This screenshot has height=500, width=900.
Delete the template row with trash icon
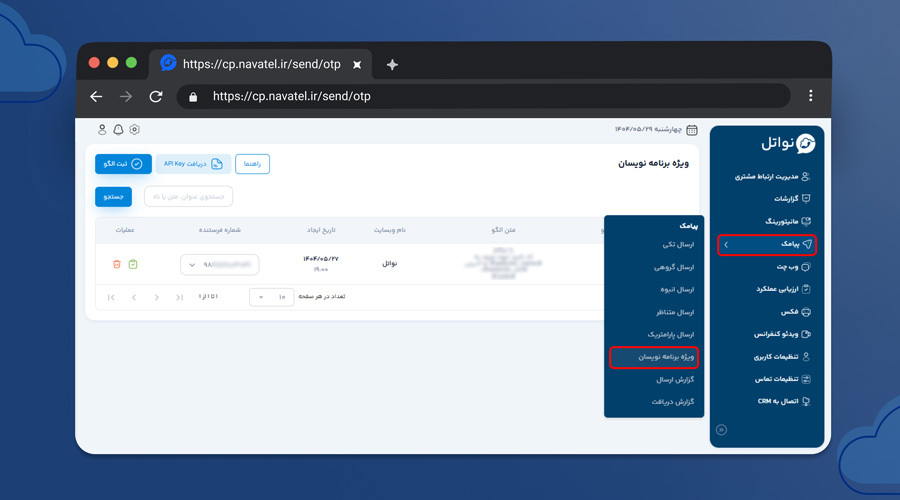pyautogui.click(x=117, y=264)
